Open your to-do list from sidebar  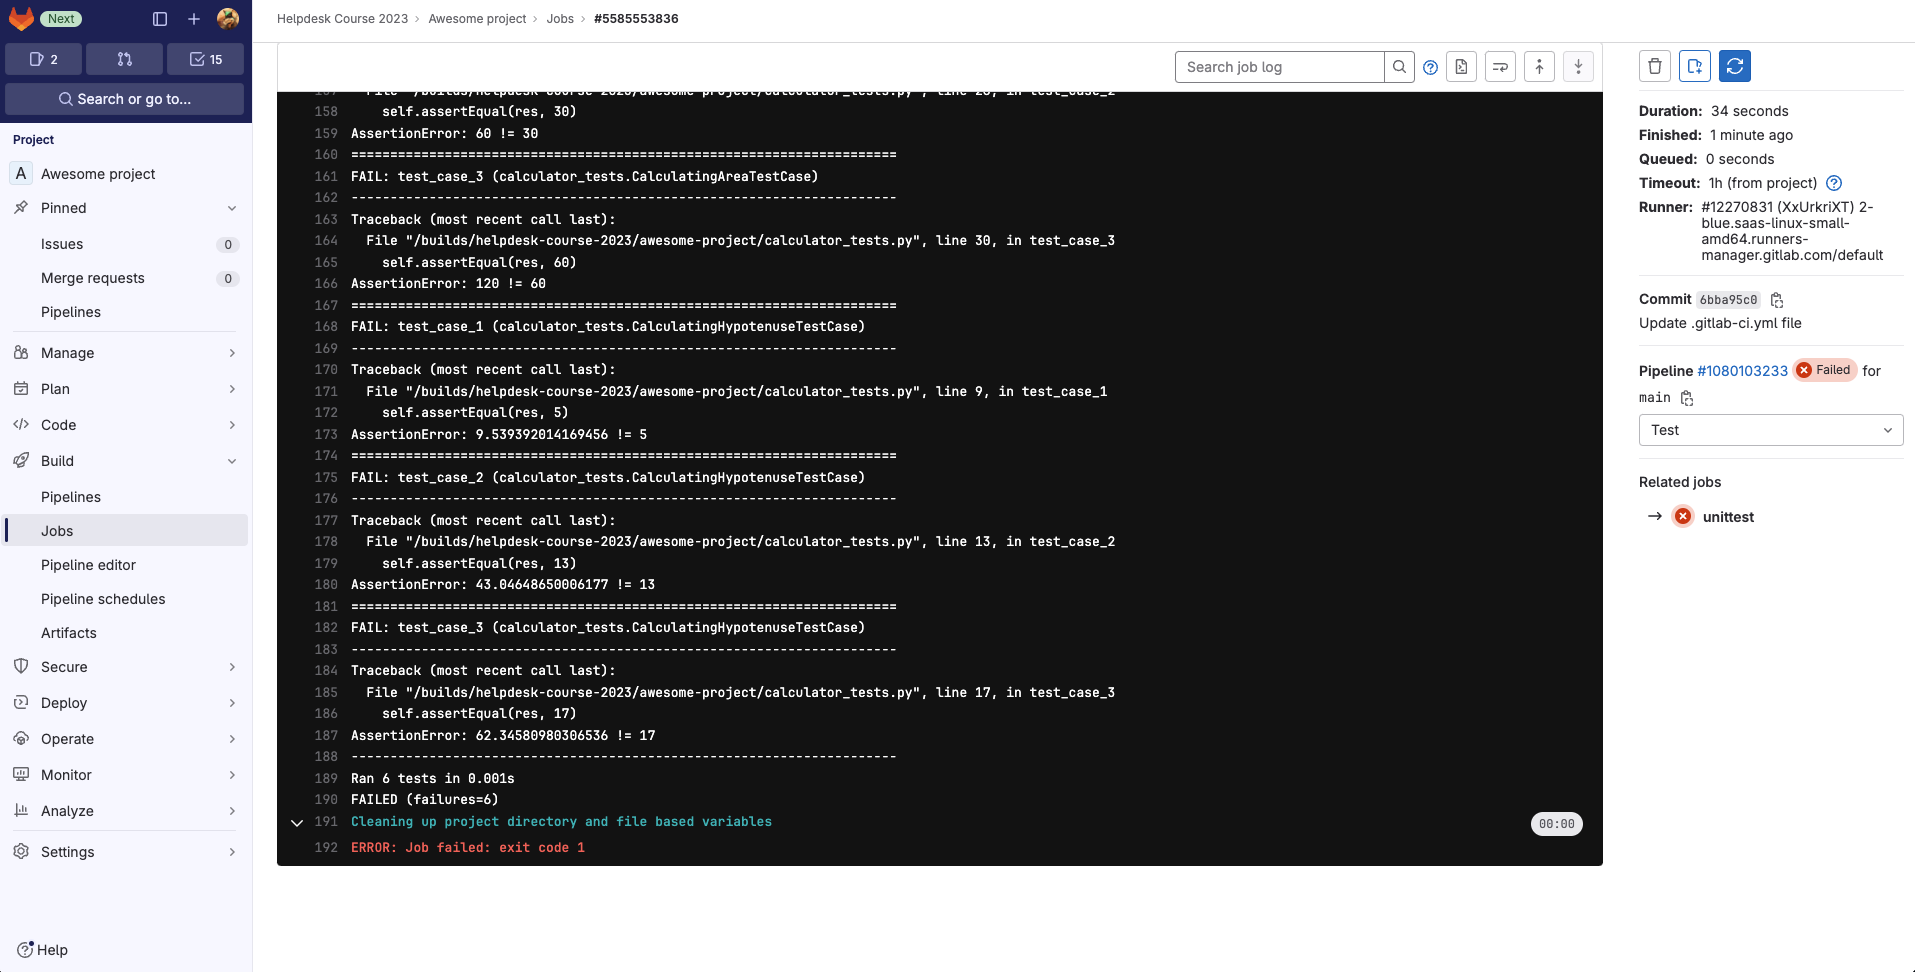click(205, 59)
